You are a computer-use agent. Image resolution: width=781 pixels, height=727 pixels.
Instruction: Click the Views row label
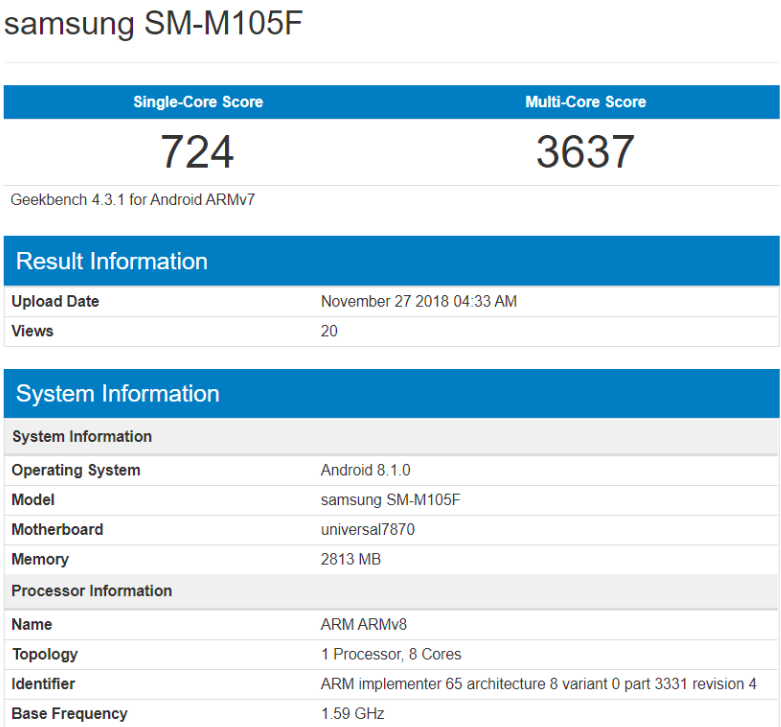point(32,331)
